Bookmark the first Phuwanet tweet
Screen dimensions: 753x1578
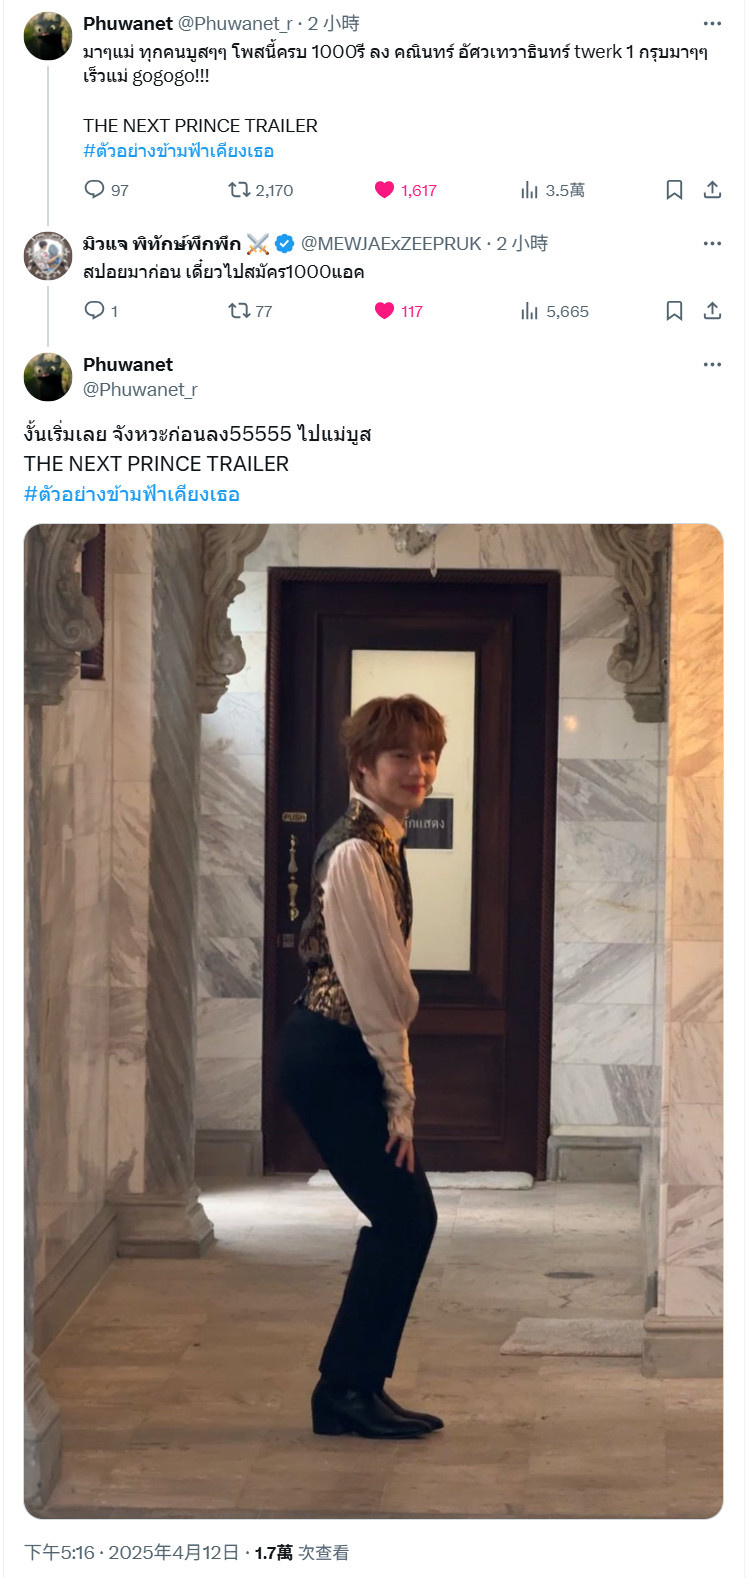[x=674, y=190]
